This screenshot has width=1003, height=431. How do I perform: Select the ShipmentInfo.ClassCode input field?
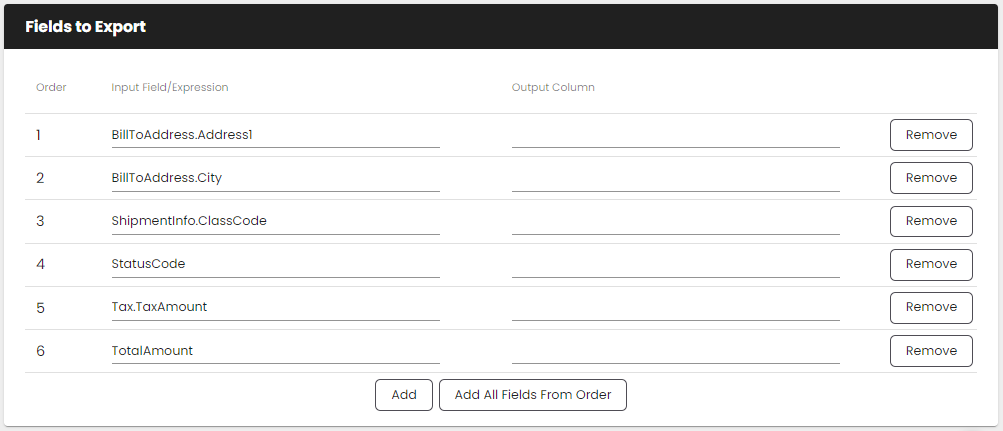pos(275,221)
